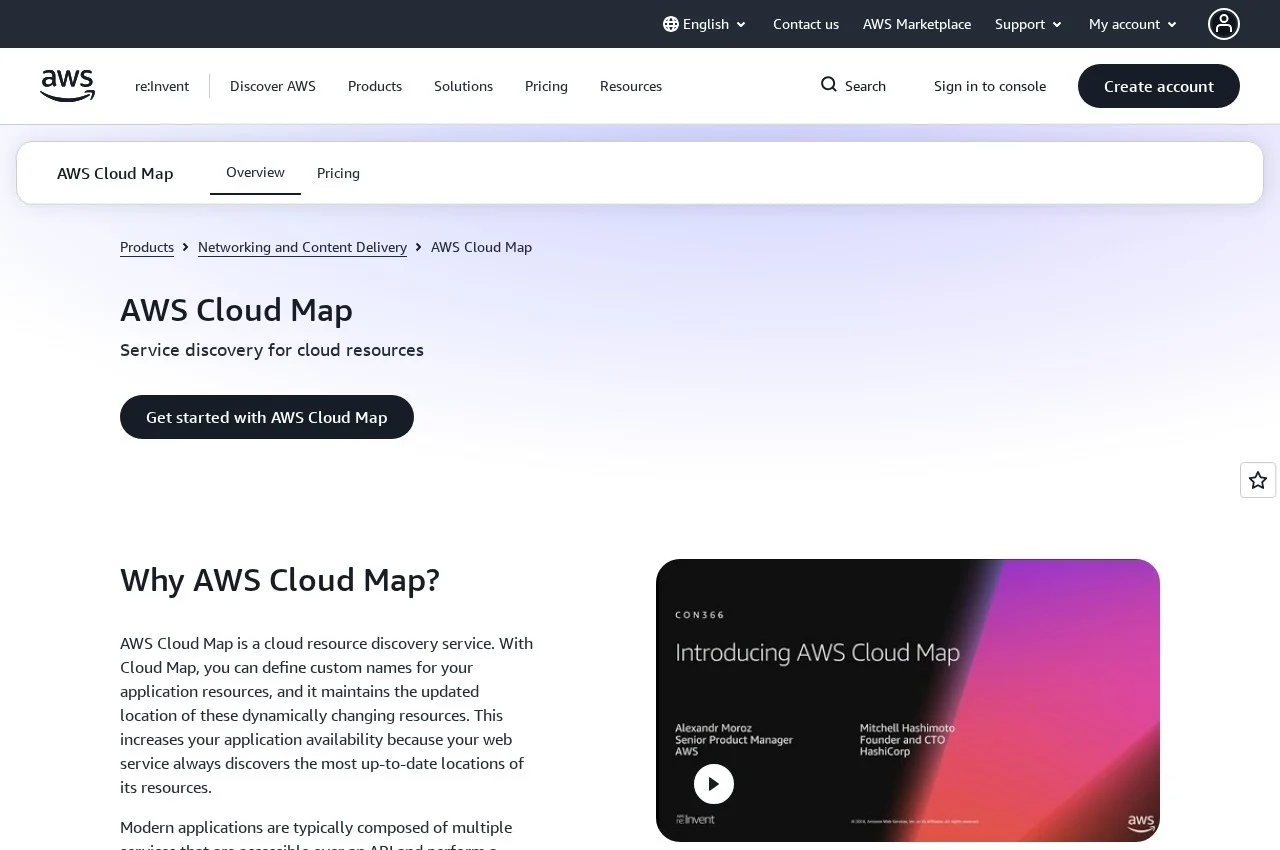This screenshot has width=1280, height=850.
Task: Click the globe language icon
Action: (671, 24)
